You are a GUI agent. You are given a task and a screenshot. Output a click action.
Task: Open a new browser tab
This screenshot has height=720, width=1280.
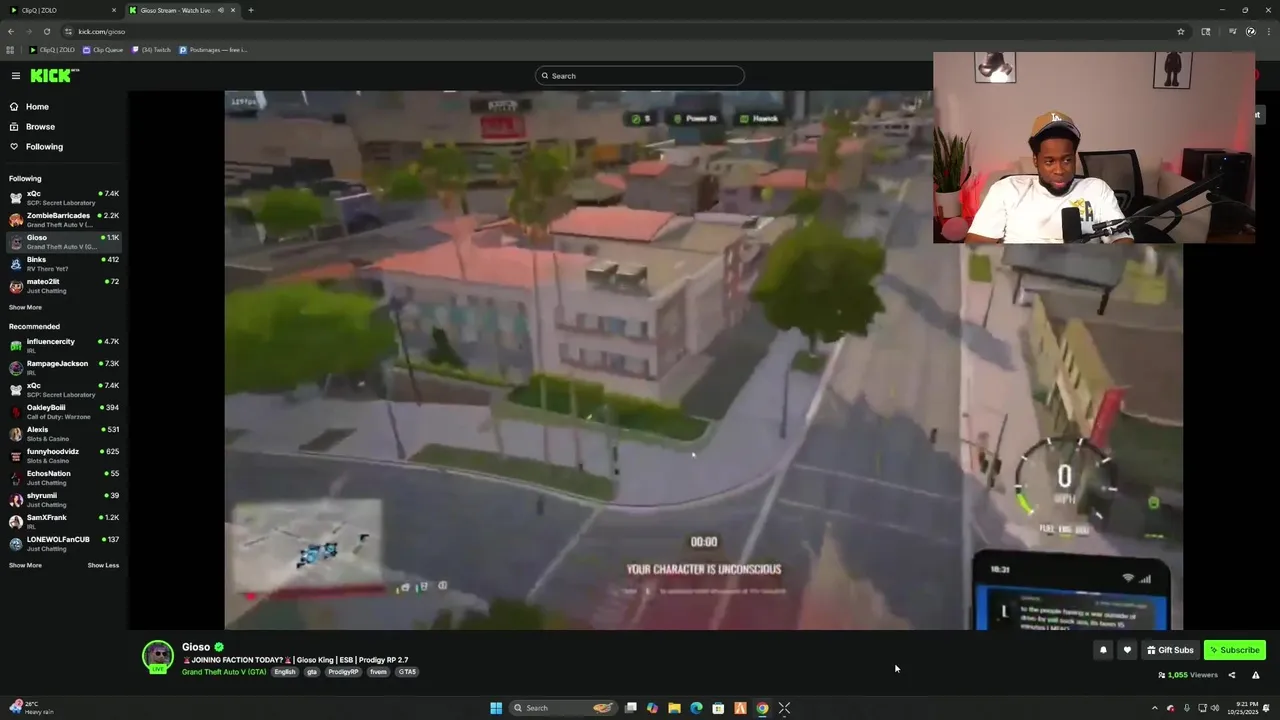pyautogui.click(x=250, y=10)
